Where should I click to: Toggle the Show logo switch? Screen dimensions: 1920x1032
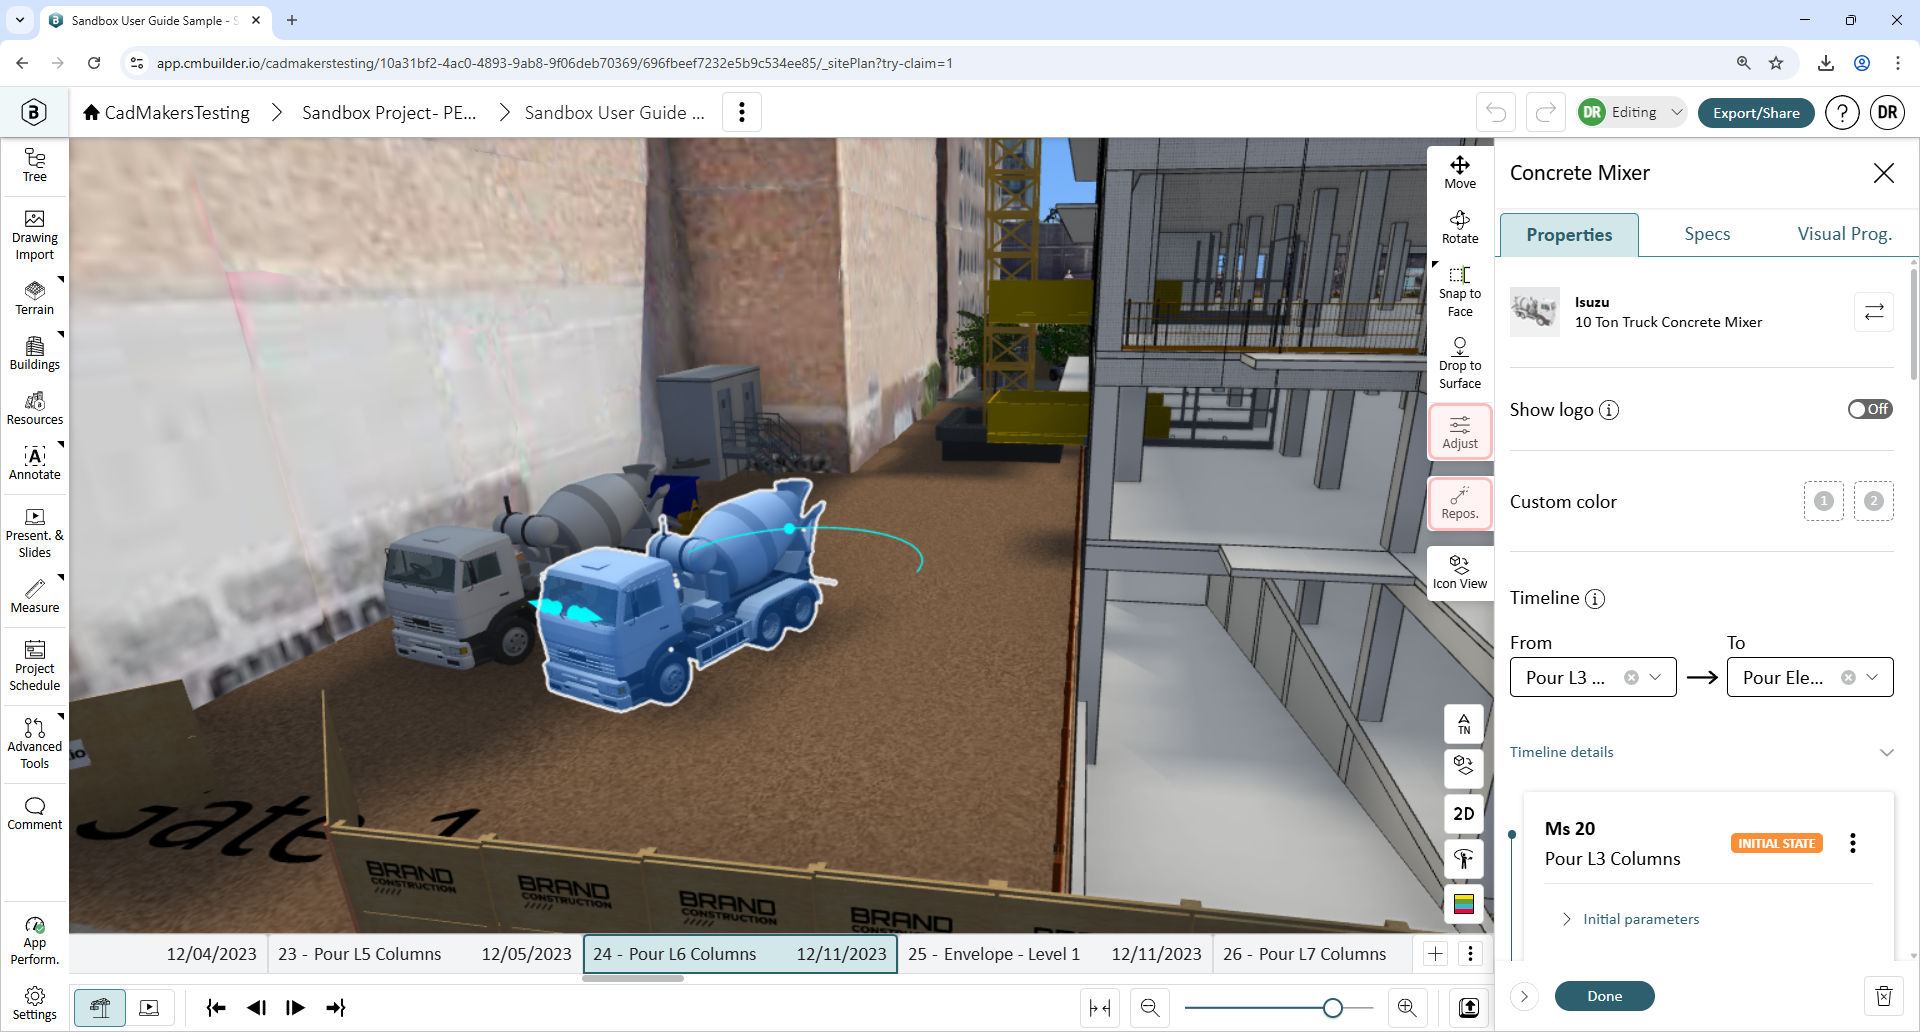tap(1870, 409)
